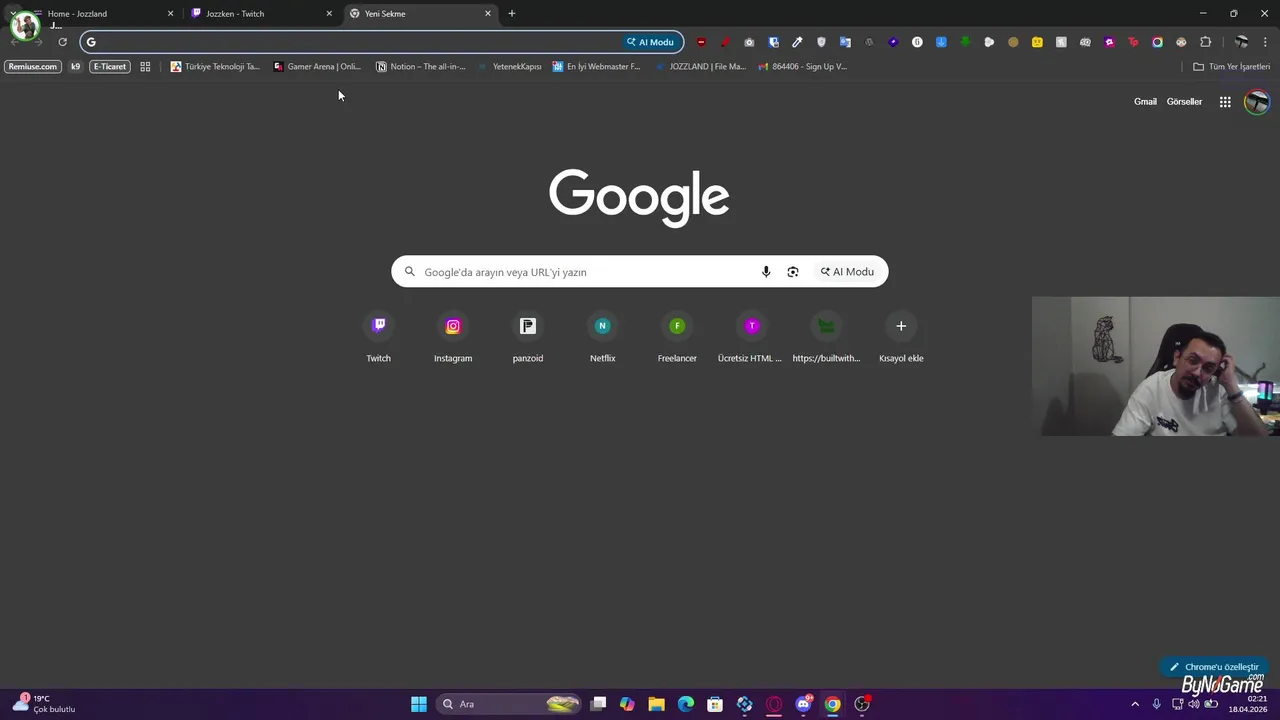Open the Instagram shortcut
The image size is (1280, 720).
[x=453, y=338]
